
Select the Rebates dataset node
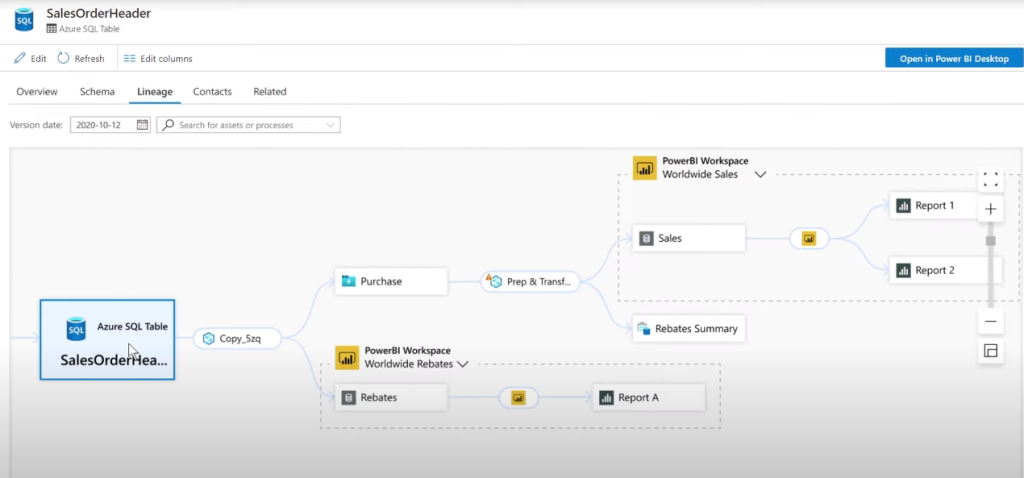(391, 397)
